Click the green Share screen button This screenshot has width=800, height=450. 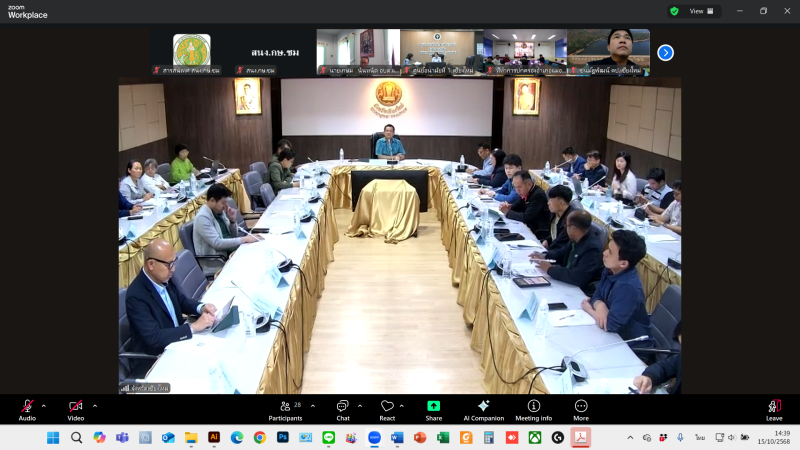tap(434, 410)
